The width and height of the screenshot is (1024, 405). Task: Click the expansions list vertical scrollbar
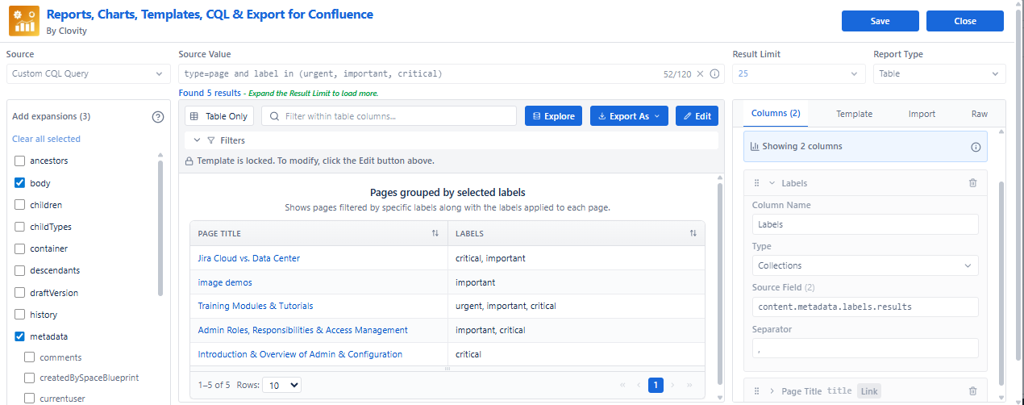pos(160,229)
